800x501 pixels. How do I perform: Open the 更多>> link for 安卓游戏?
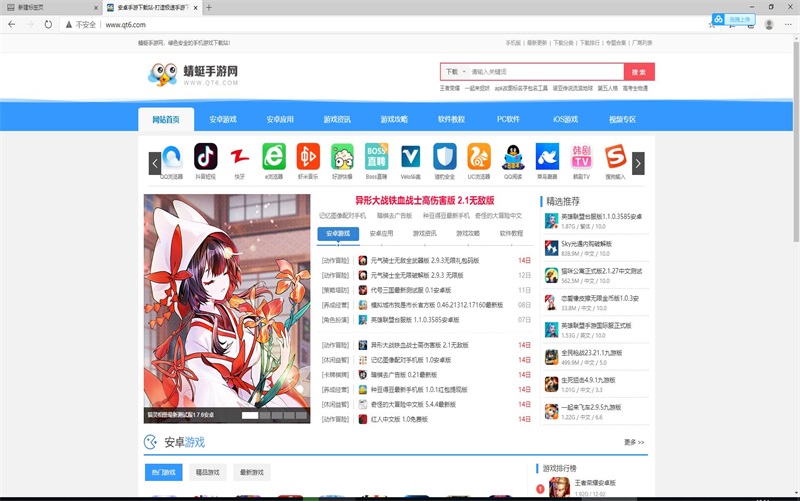point(634,442)
